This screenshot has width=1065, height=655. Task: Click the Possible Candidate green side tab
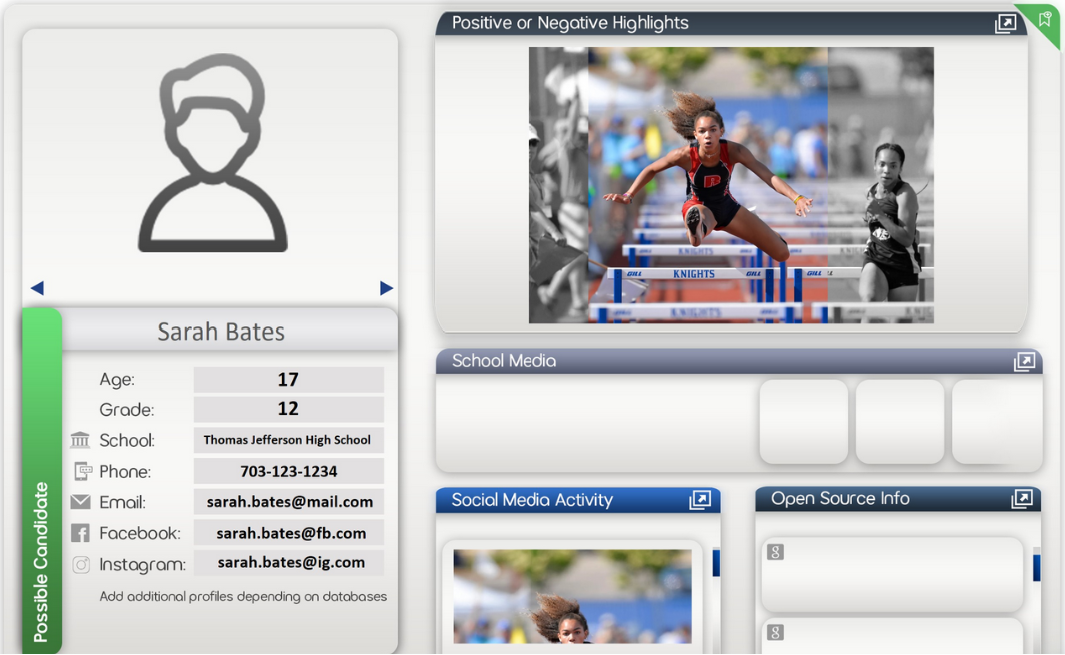click(41, 481)
